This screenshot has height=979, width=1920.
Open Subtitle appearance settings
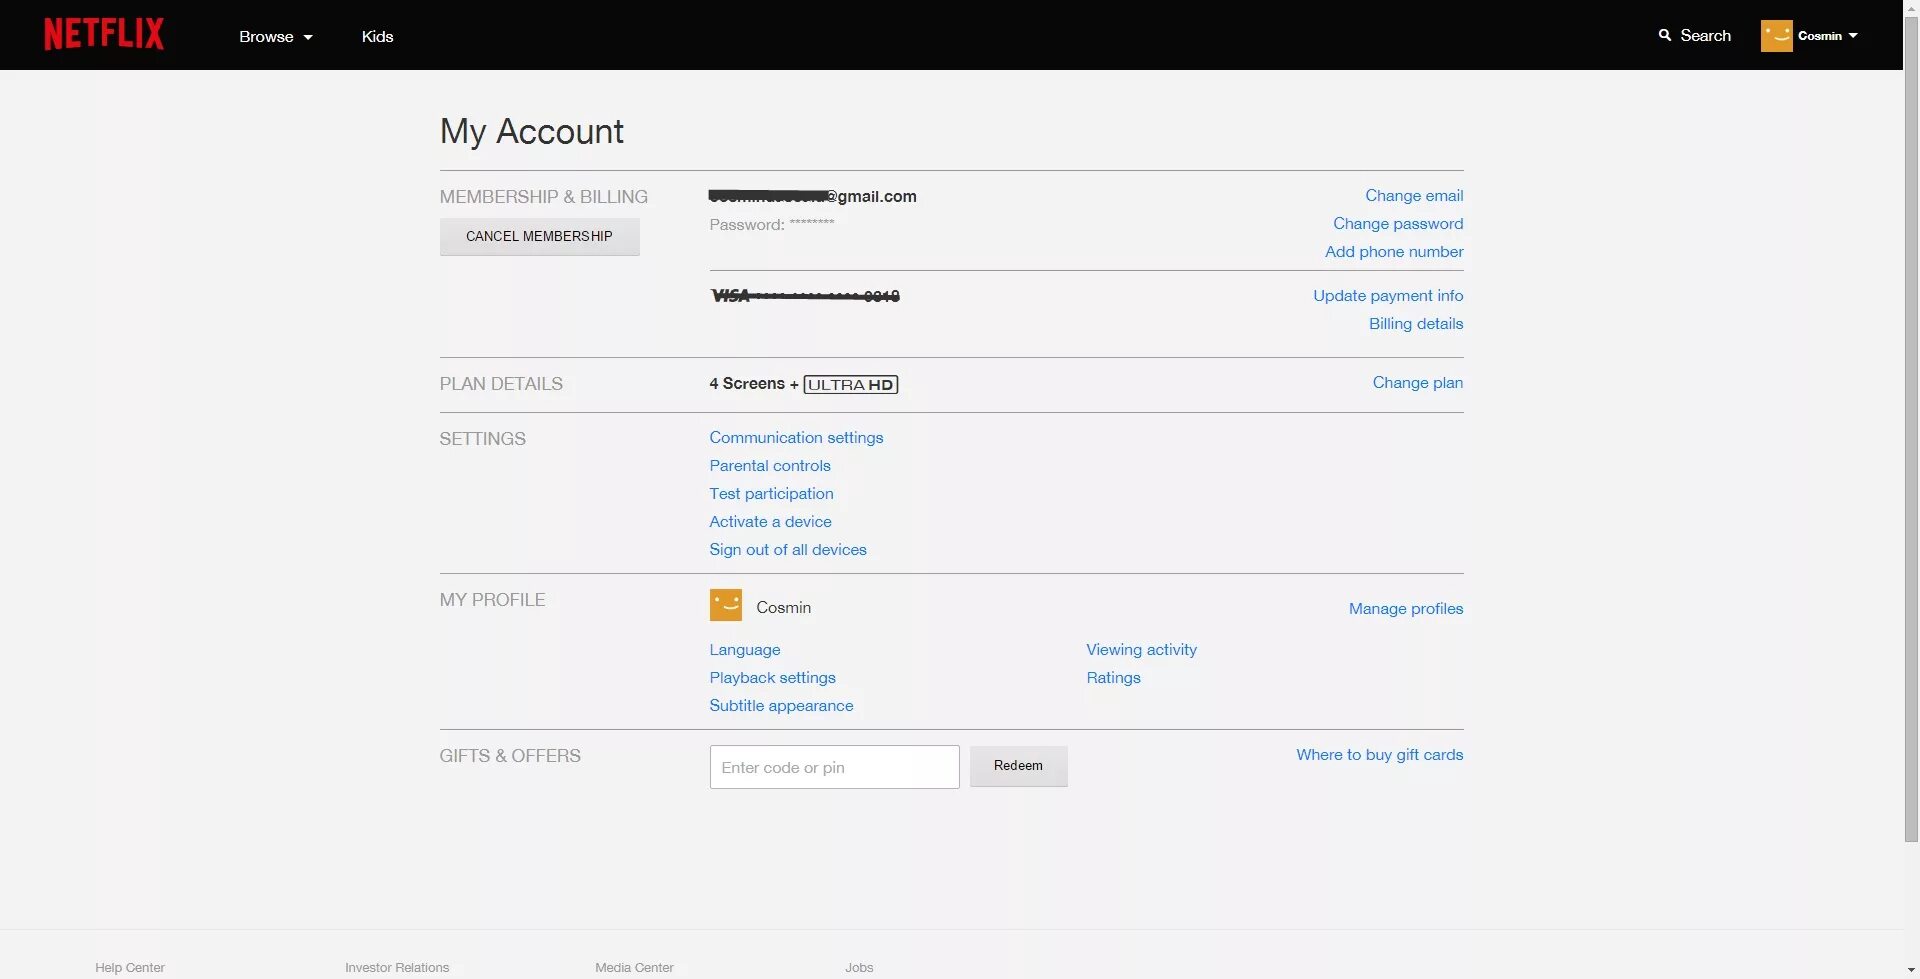tap(781, 705)
